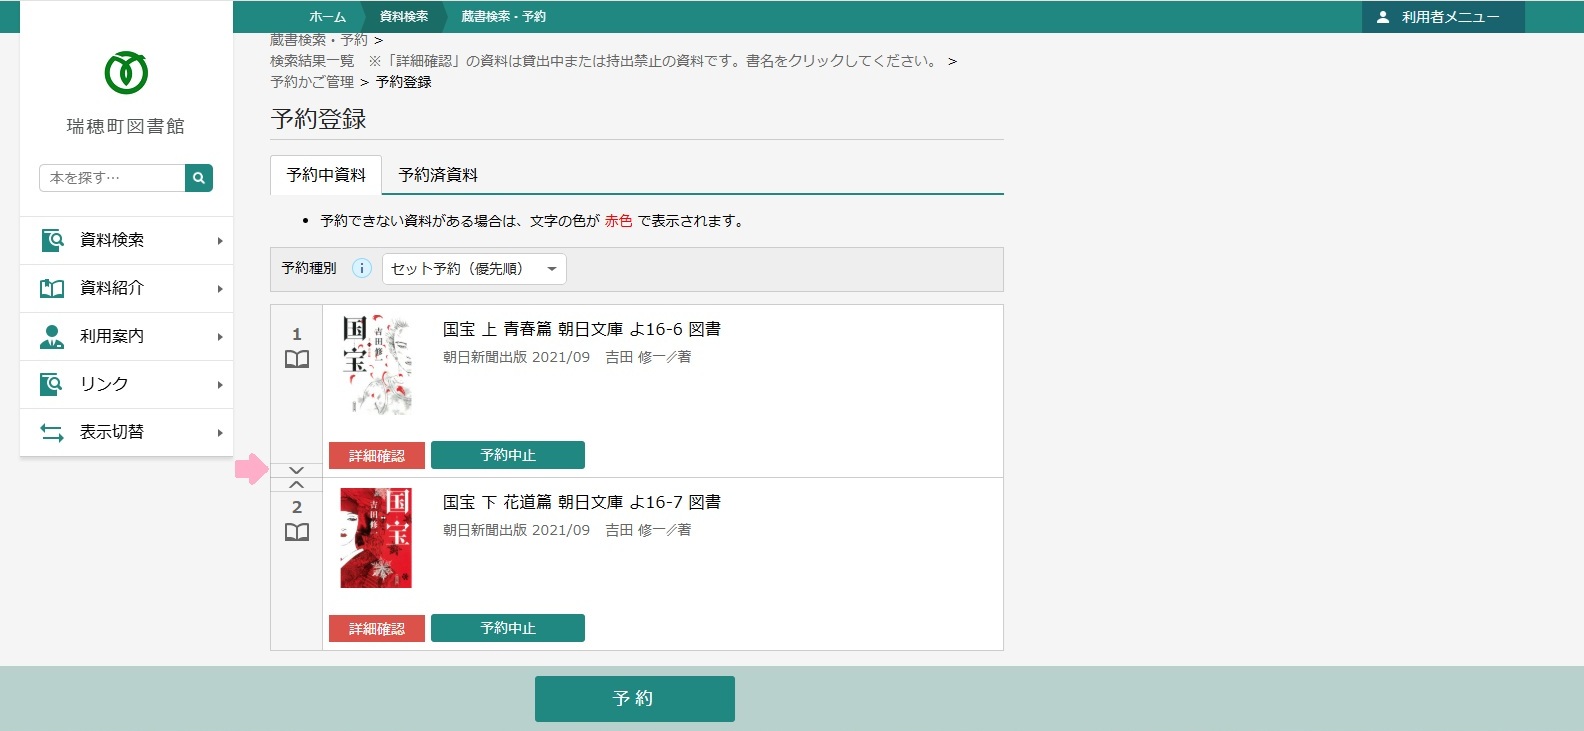
Task: Move item 1 down with chevron arrow
Action: tap(296, 470)
